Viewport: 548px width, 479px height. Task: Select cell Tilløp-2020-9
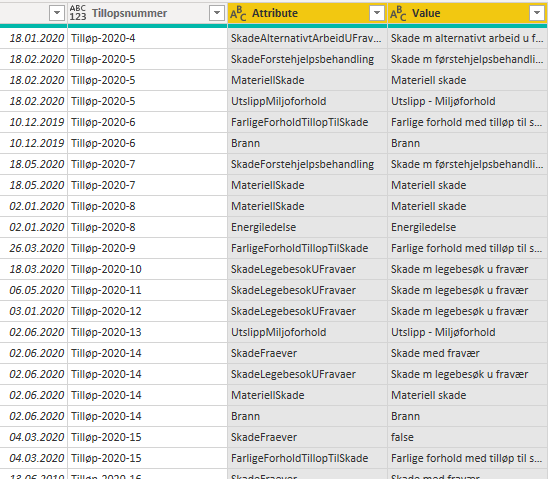(147, 248)
